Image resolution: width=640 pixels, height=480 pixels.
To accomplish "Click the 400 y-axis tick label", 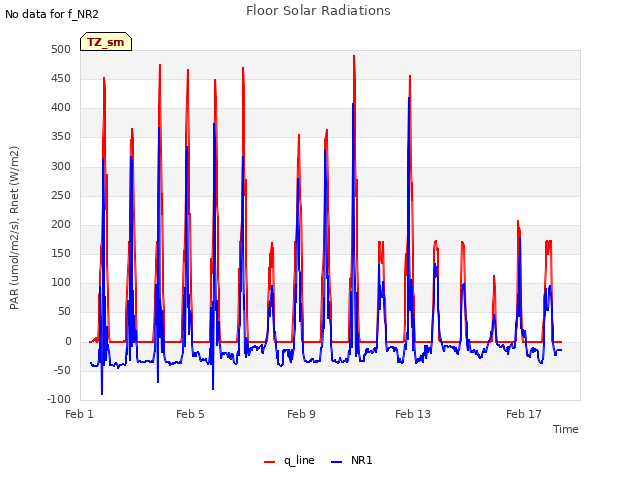I will pos(61,108).
